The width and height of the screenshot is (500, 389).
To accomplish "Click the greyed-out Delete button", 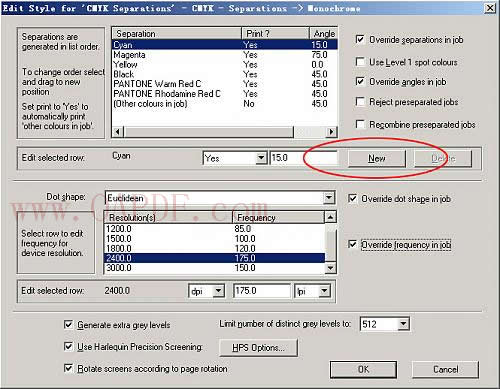I will [x=443, y=159].
